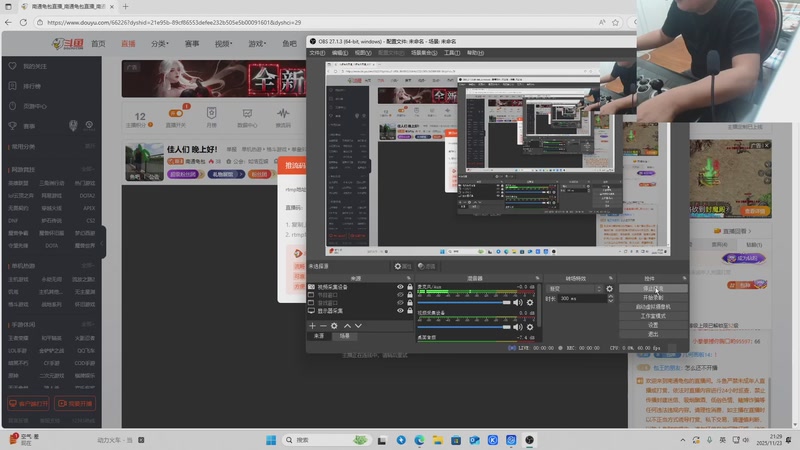
Task: Open scene transition properties gear
Action: click(609, 289)
